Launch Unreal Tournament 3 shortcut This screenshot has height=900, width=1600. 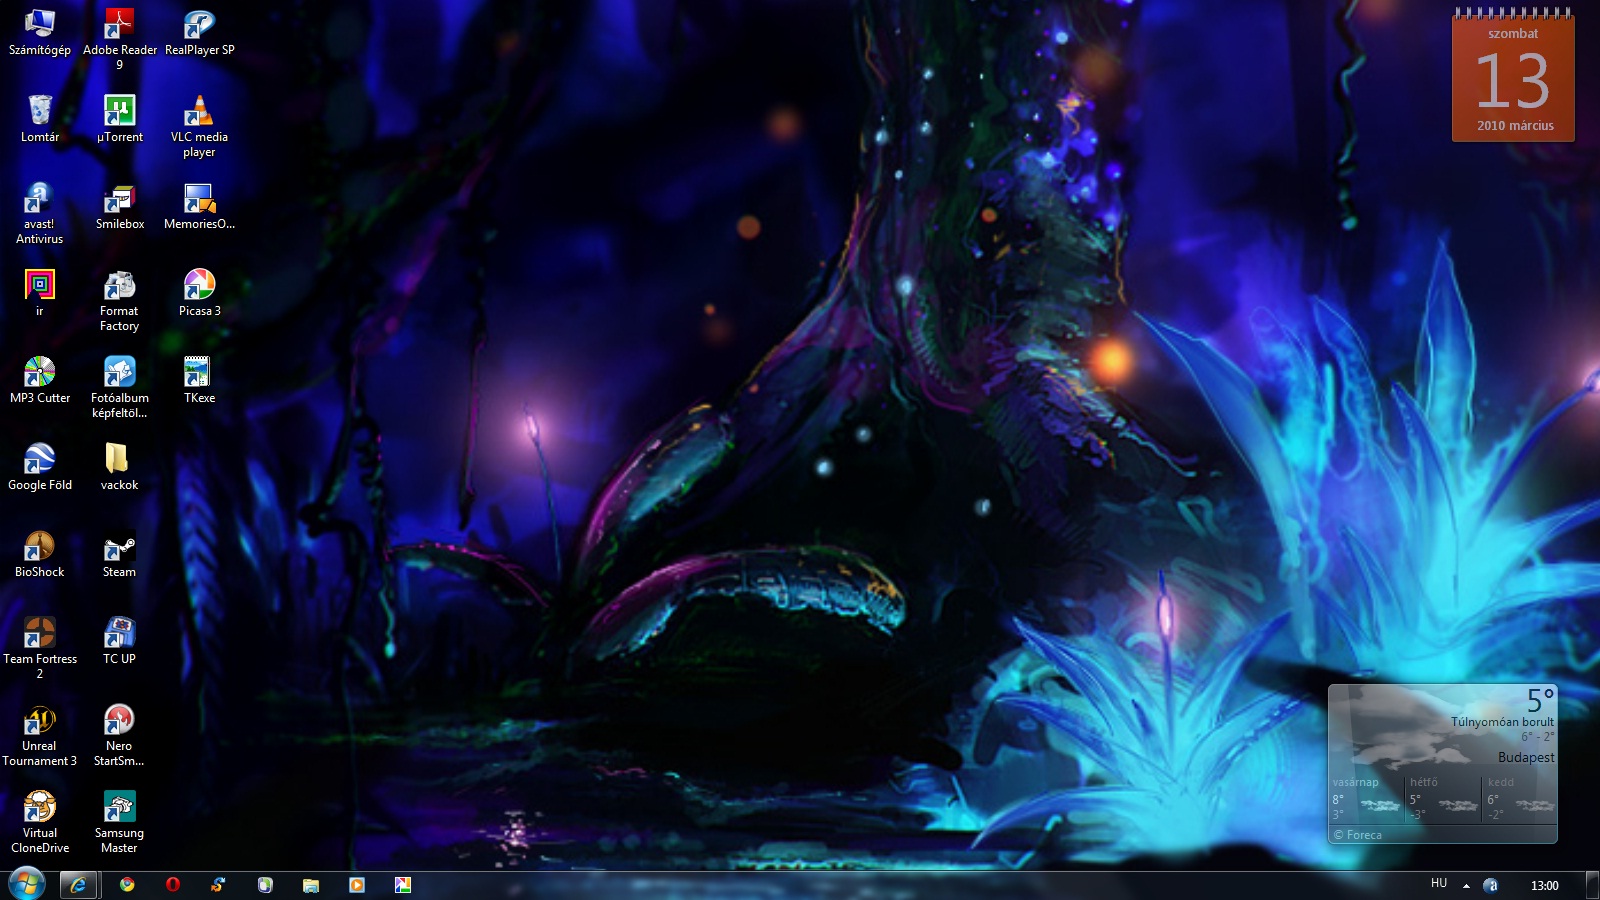pos(40,734)
